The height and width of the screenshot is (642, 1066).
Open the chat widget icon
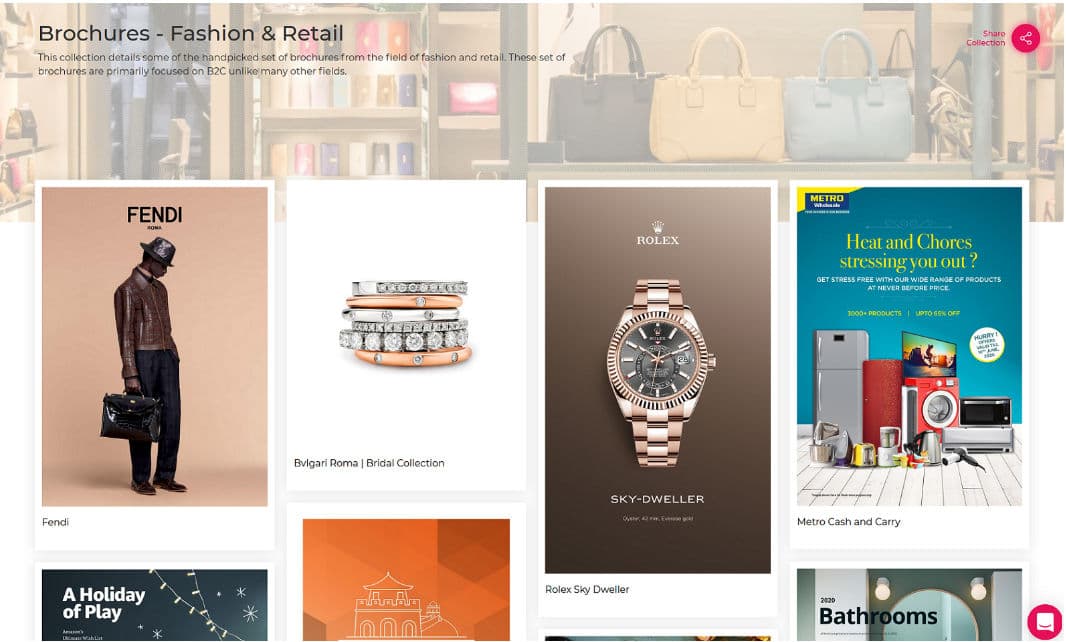click(x=1045, y=620)
